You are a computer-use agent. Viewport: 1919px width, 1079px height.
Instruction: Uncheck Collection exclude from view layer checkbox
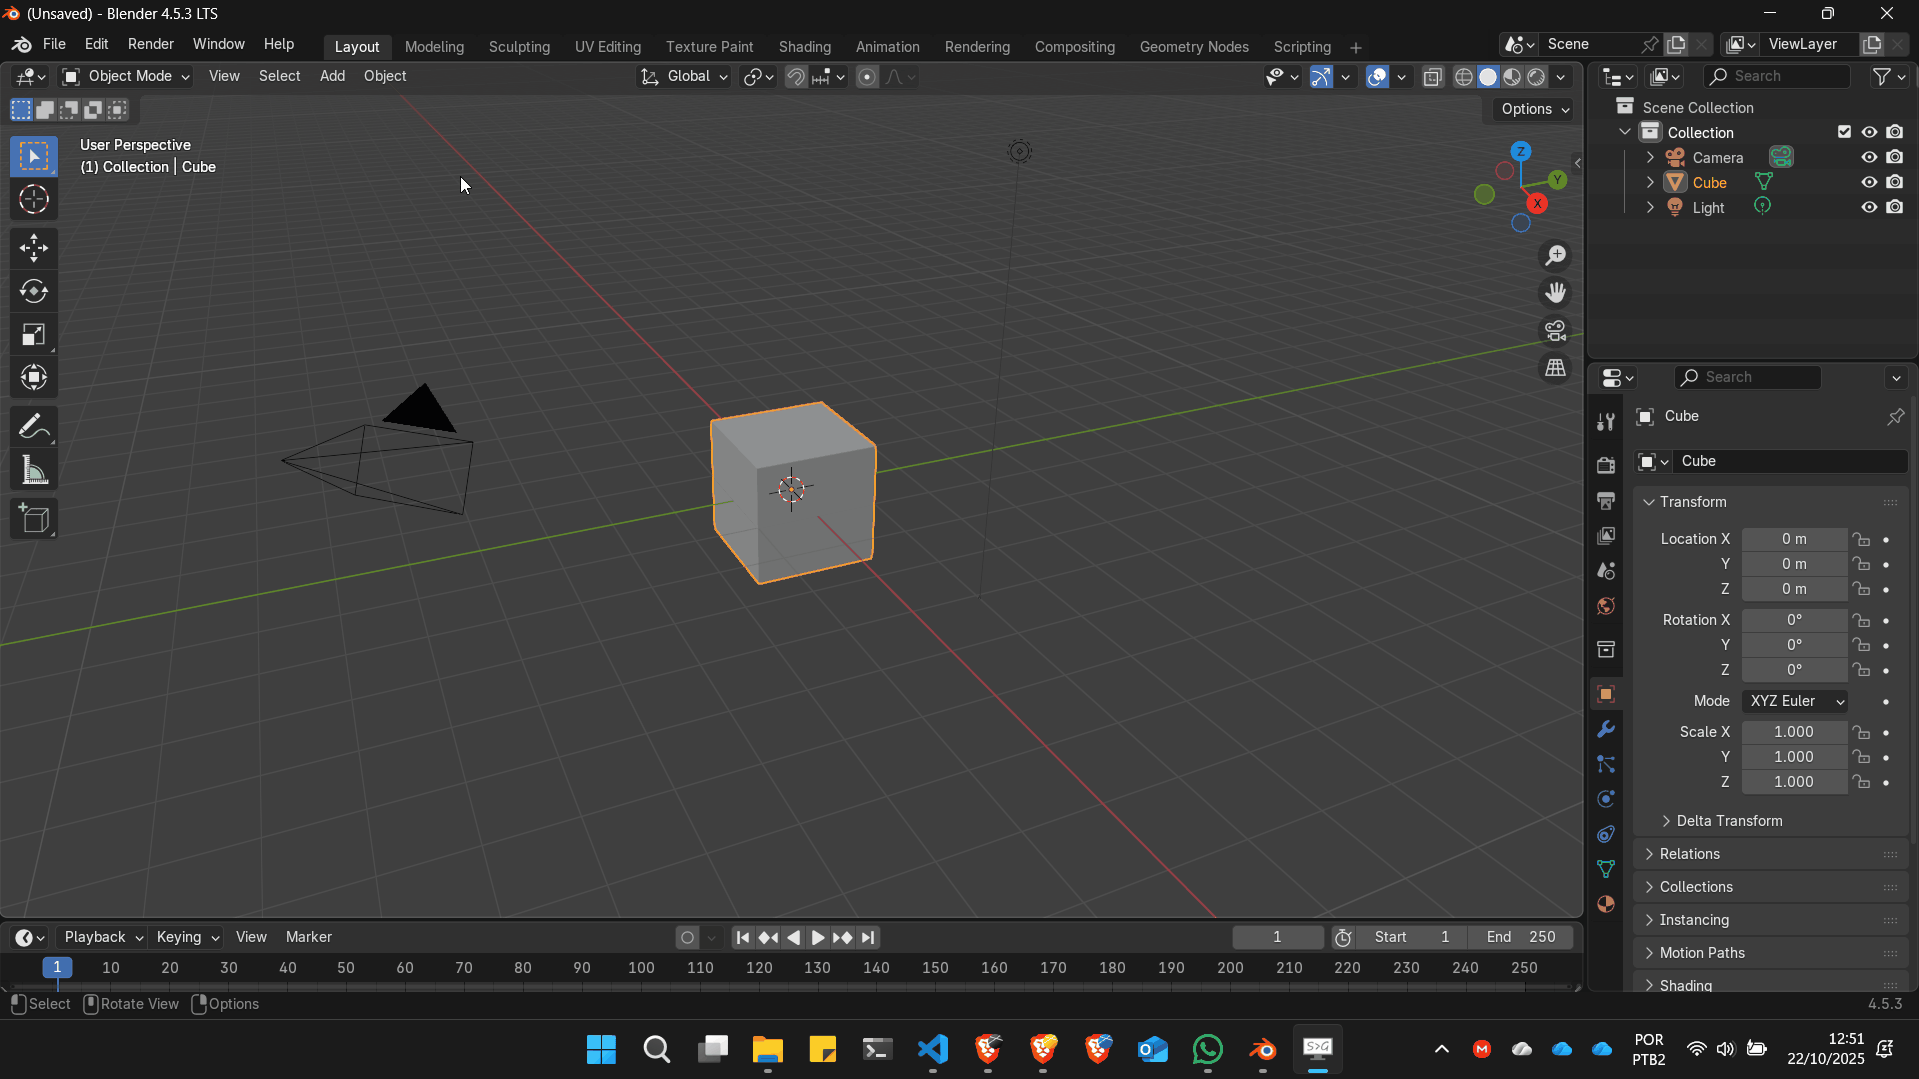[x=1844, y=132]
